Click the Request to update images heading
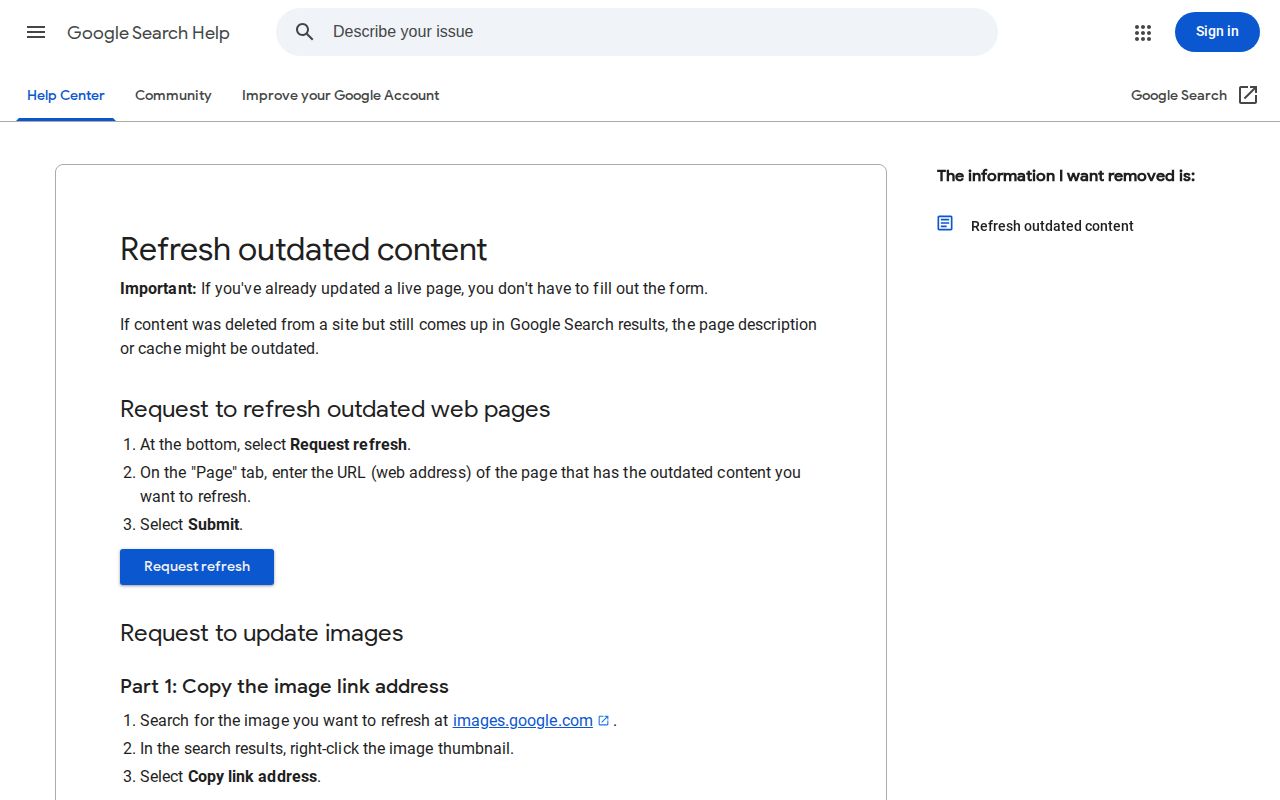The height and width of the screenshot is (800, 1280). point(262,633)
